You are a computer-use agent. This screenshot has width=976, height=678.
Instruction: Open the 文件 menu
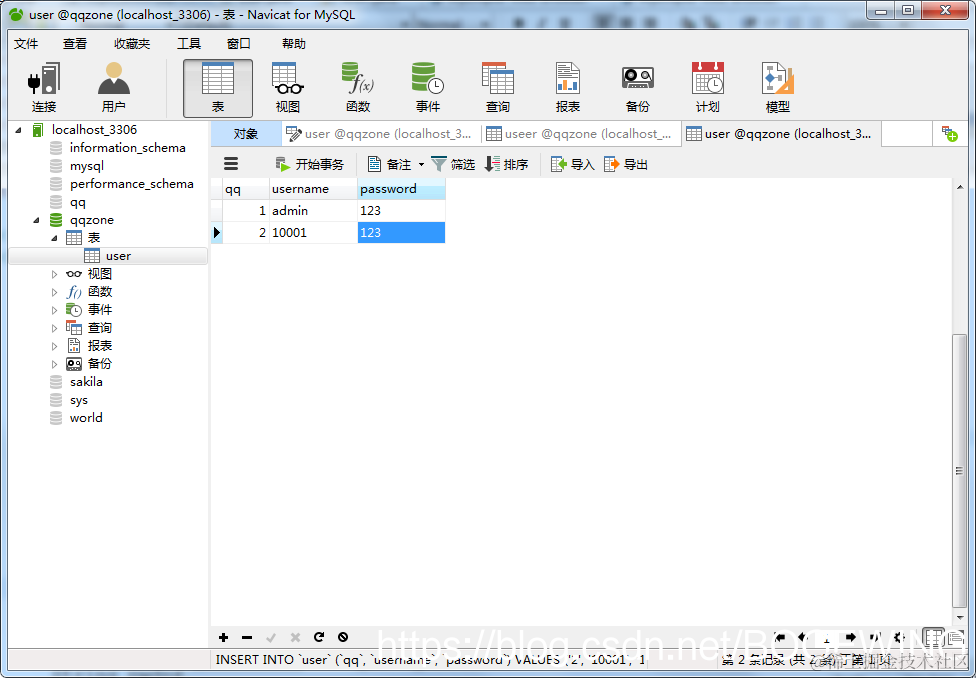(26, 44)
